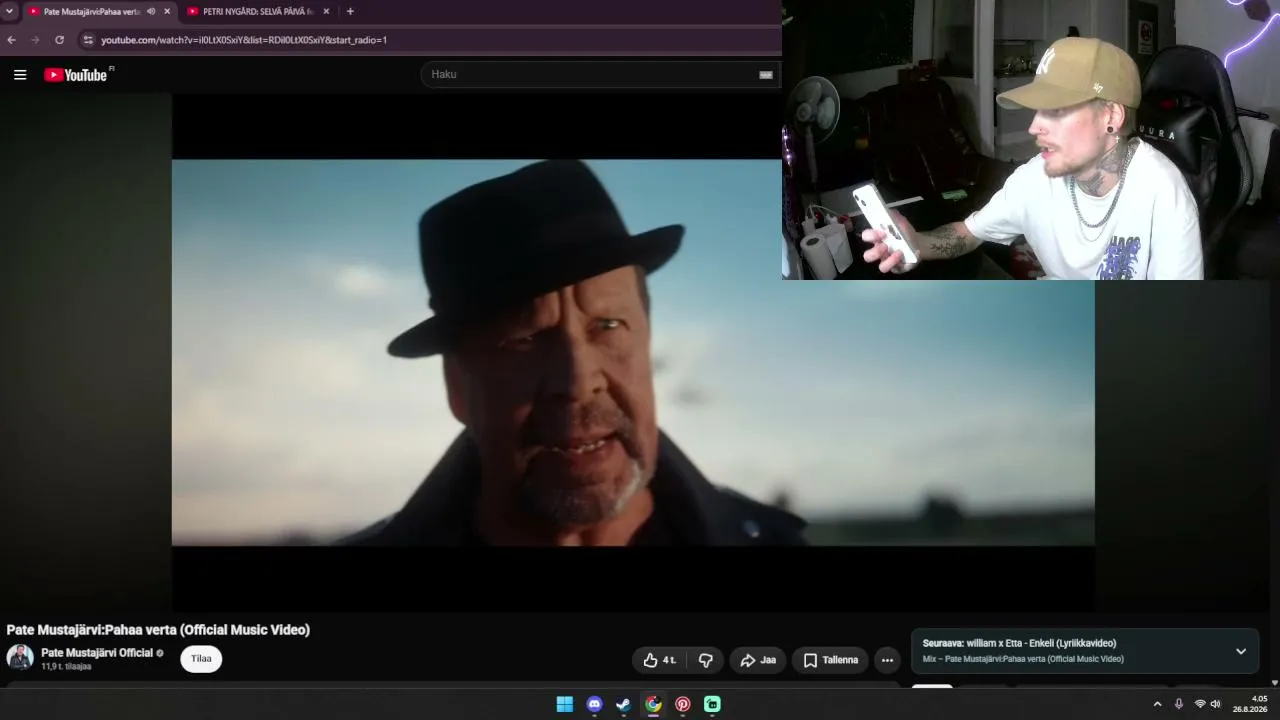Go back with the browser back arrow
The width and height of the screenshot is (1280, 720).
click(x=12, y=40)
